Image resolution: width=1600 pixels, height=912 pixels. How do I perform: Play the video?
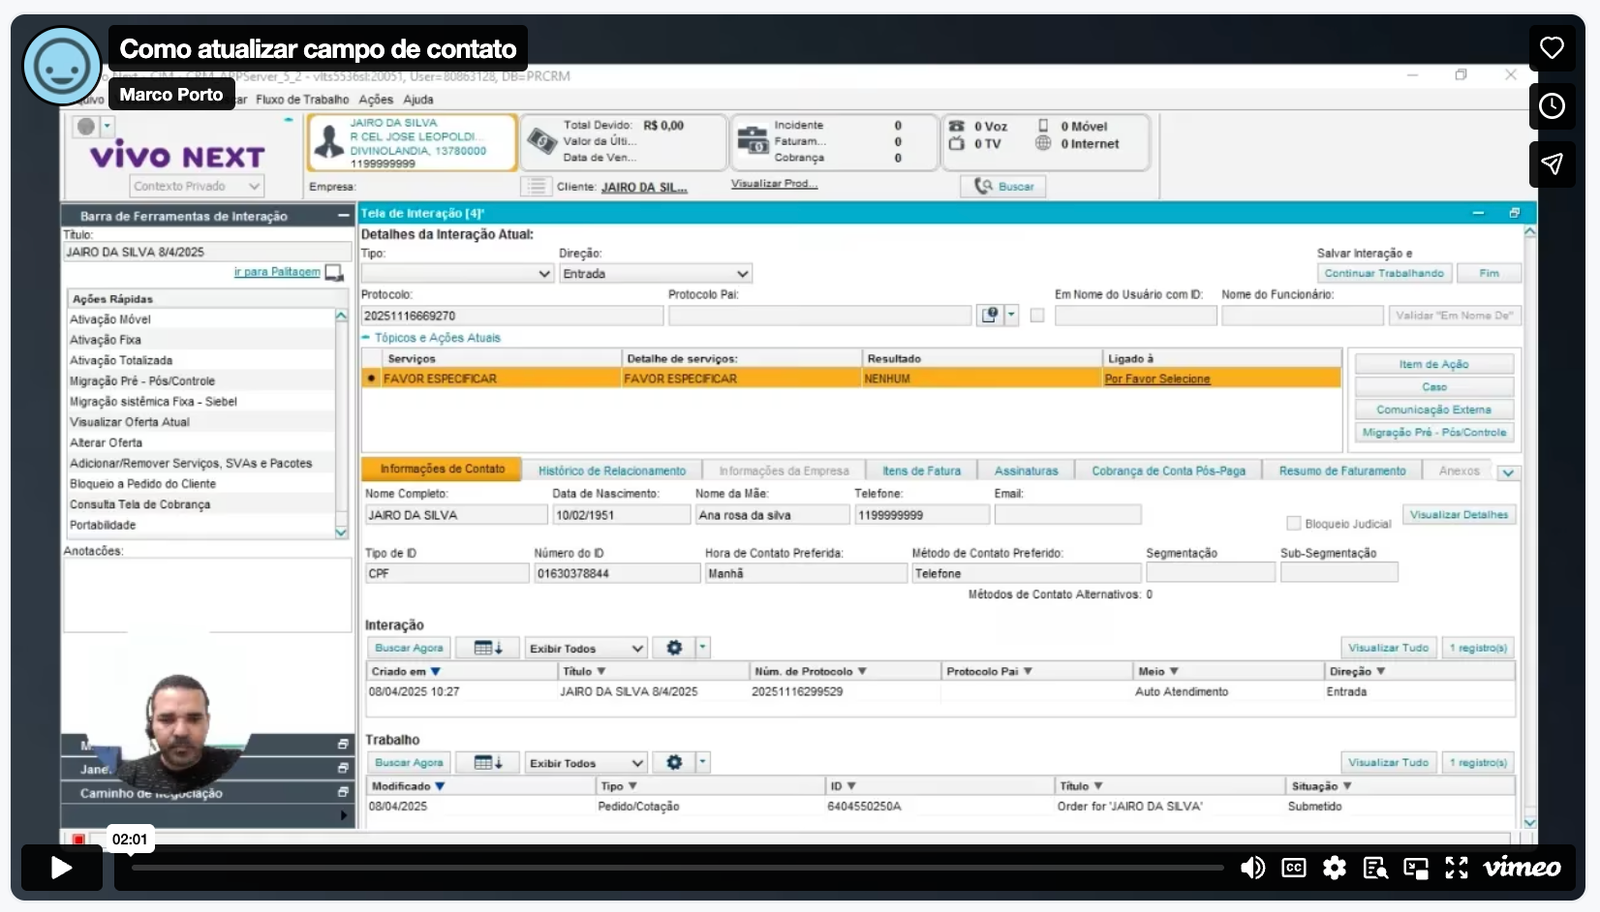[x=61, y=868]
